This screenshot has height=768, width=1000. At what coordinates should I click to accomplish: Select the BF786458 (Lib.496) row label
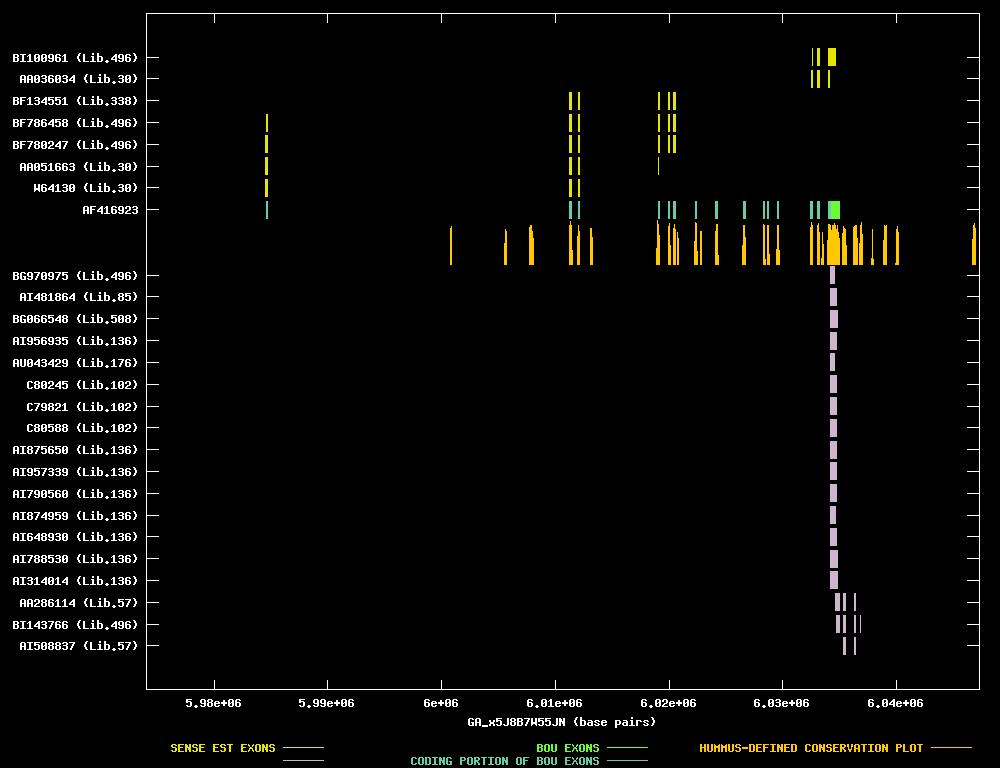(x=75, y=123)
